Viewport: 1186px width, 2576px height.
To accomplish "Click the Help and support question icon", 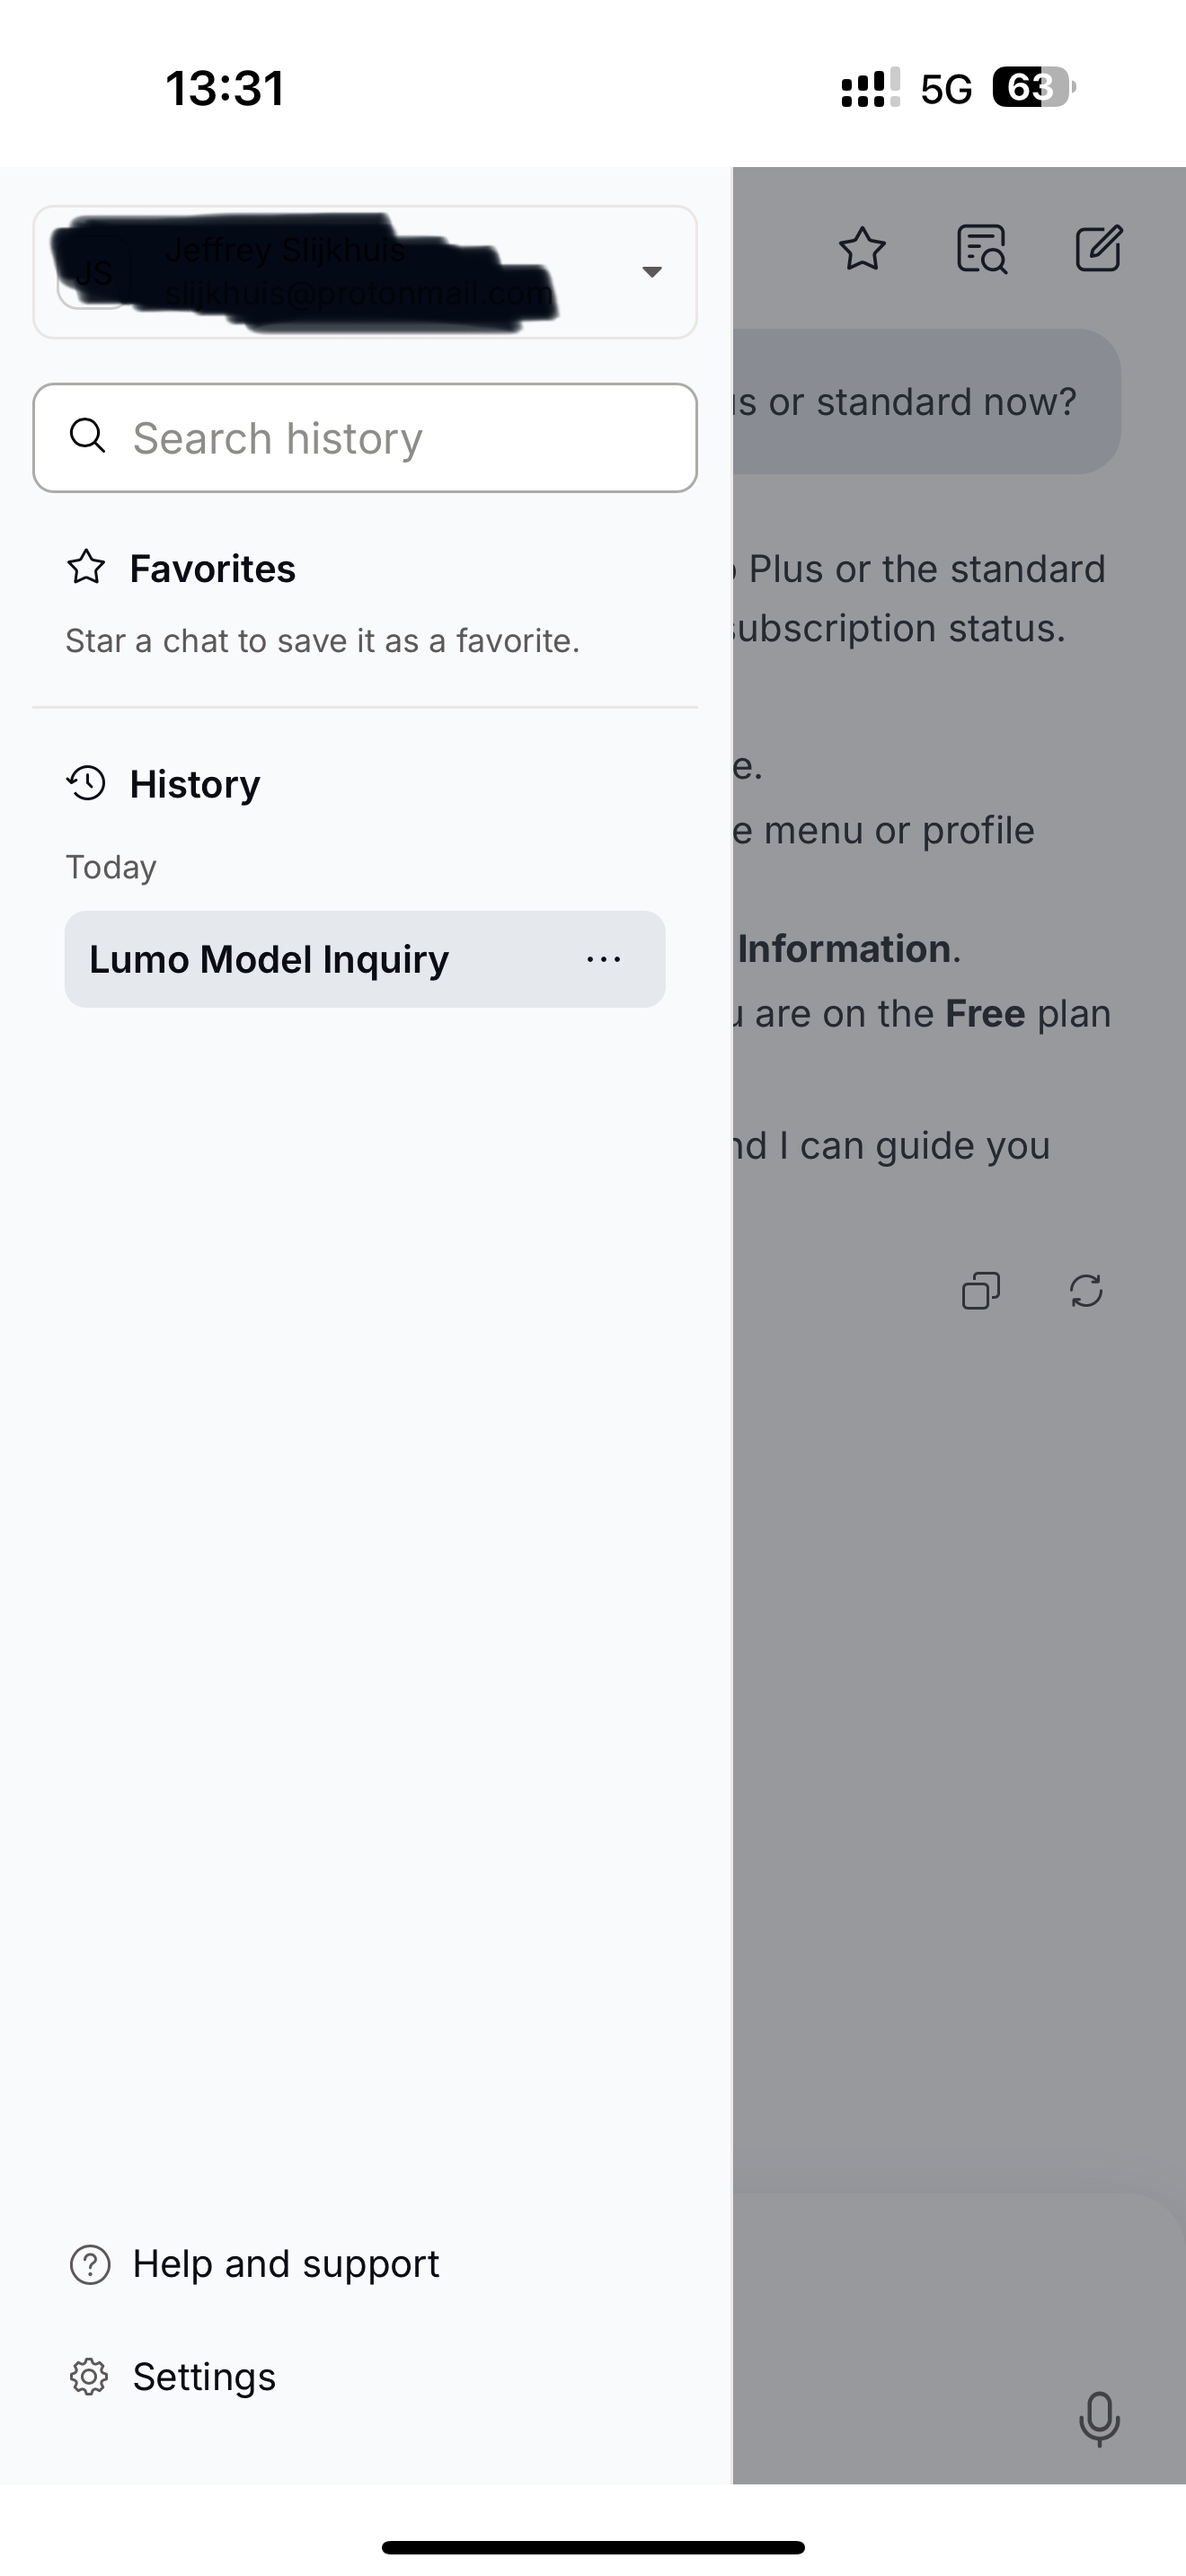I will coord(89,2265).
